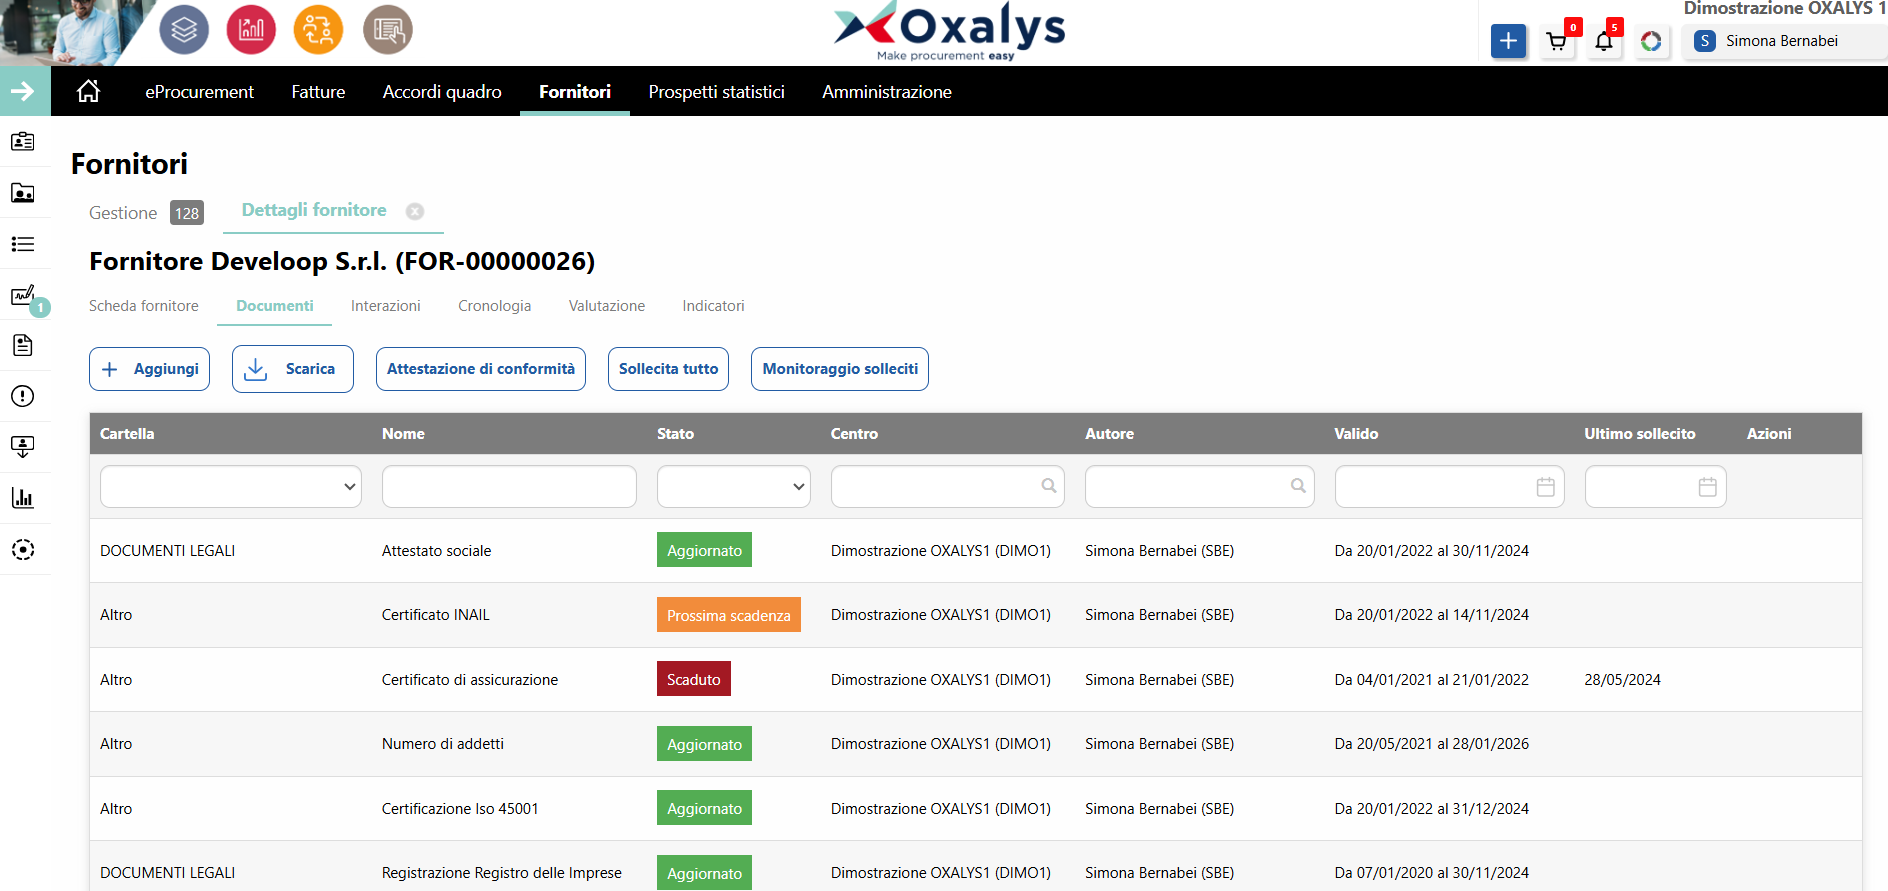Open sidebar bar chart icon

click(x=23, y=498)
